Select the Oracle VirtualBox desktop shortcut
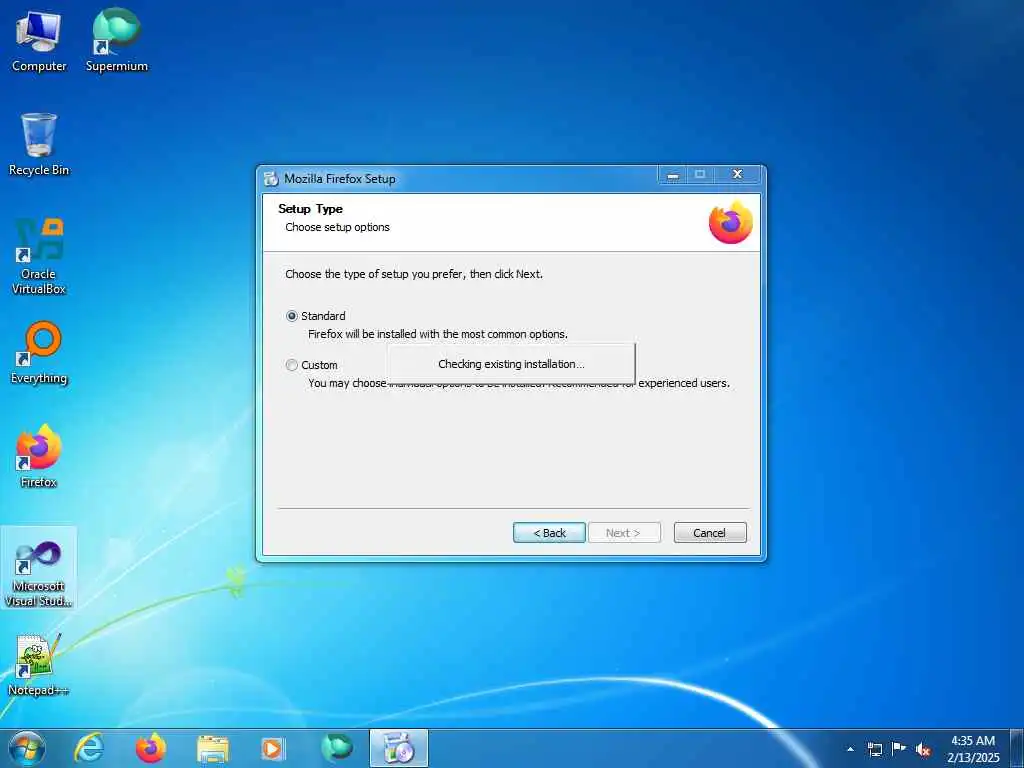This screenshot has height=768, width=1024. (x=39, y=257)
